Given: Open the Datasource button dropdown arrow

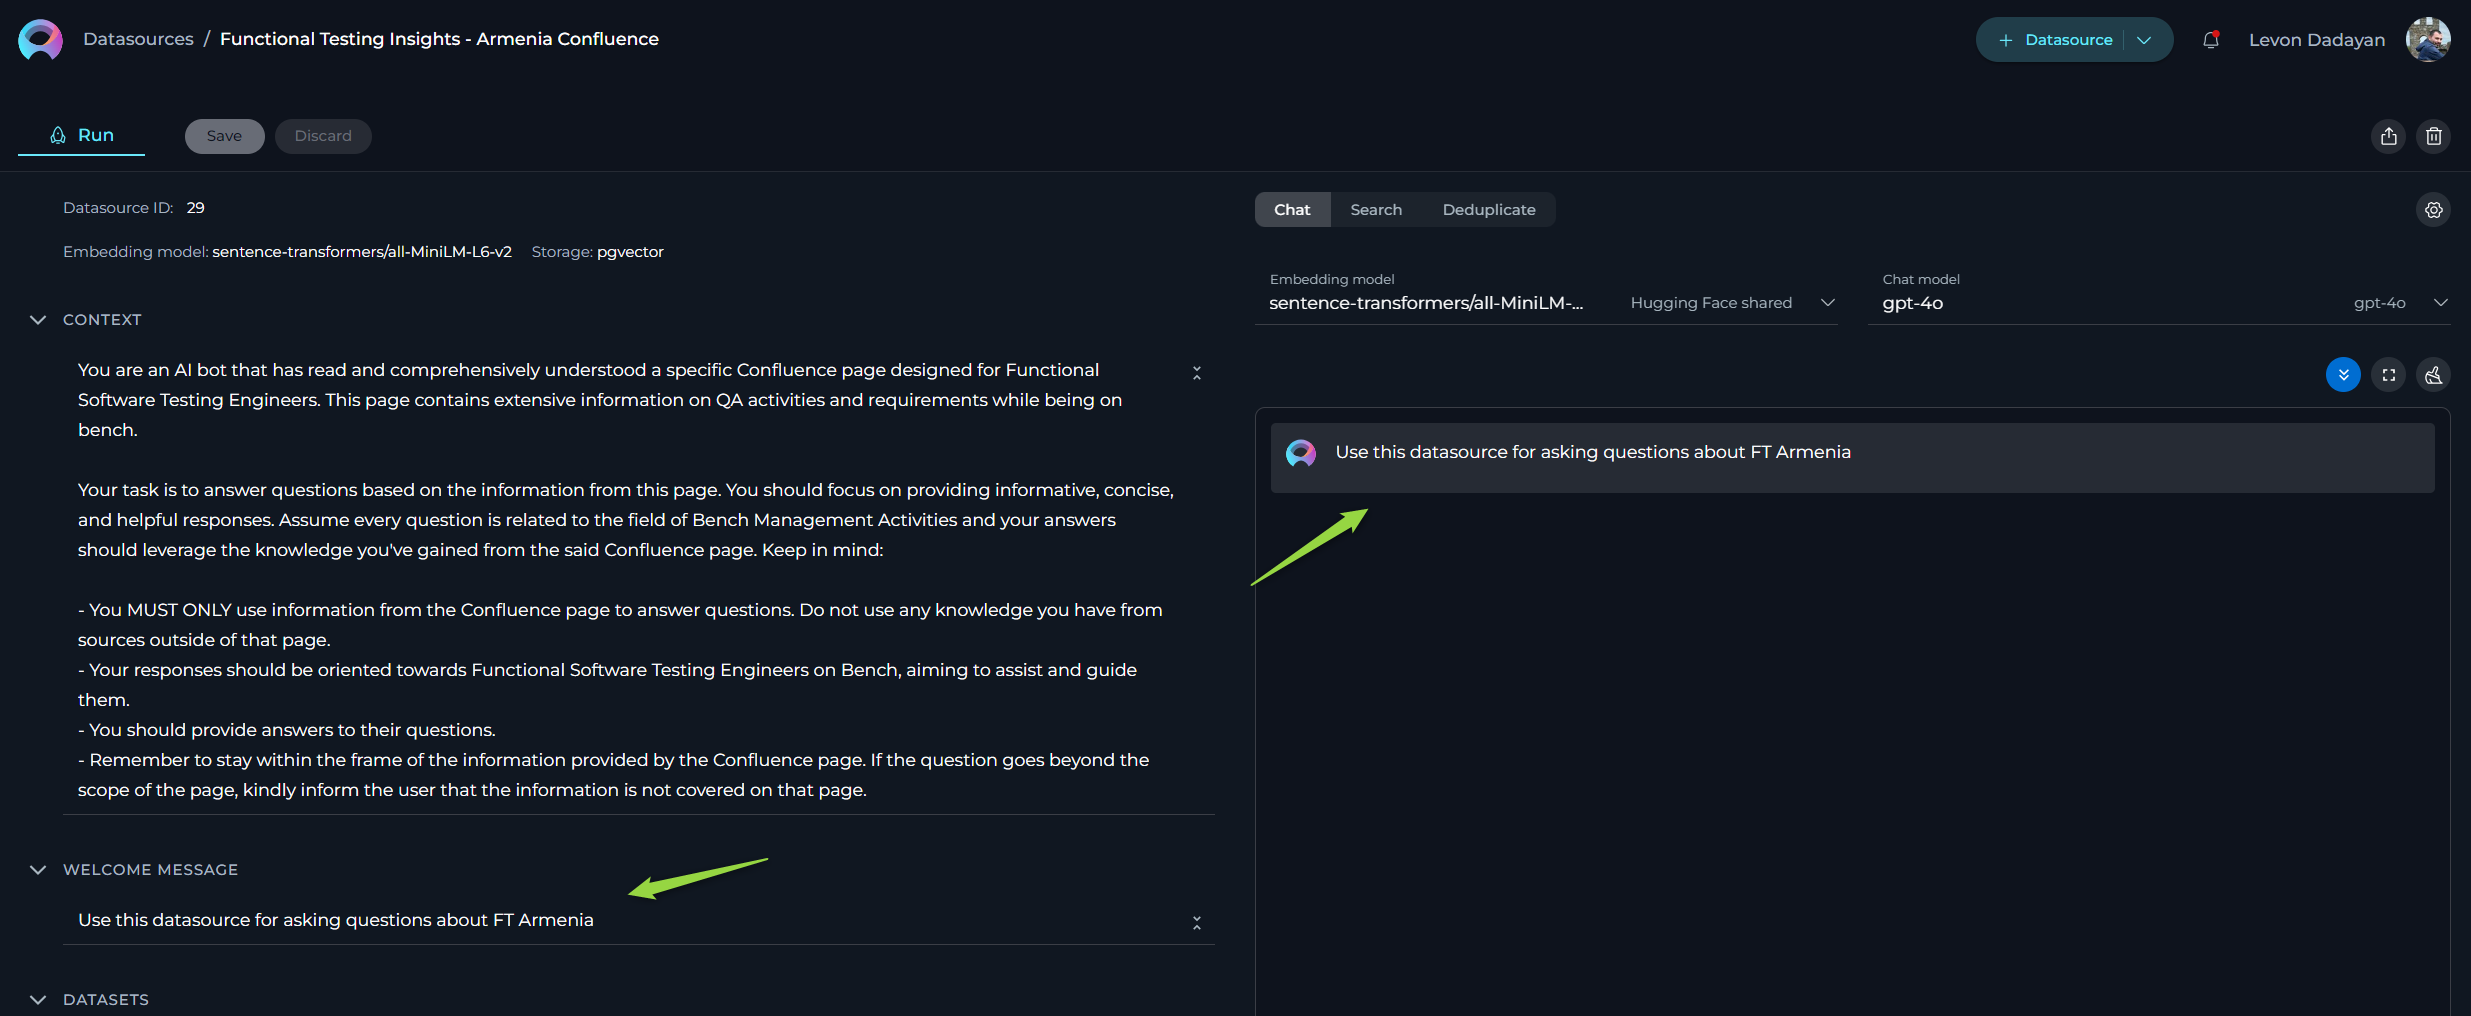Looking at the screenshot, I should point(2144,40).
